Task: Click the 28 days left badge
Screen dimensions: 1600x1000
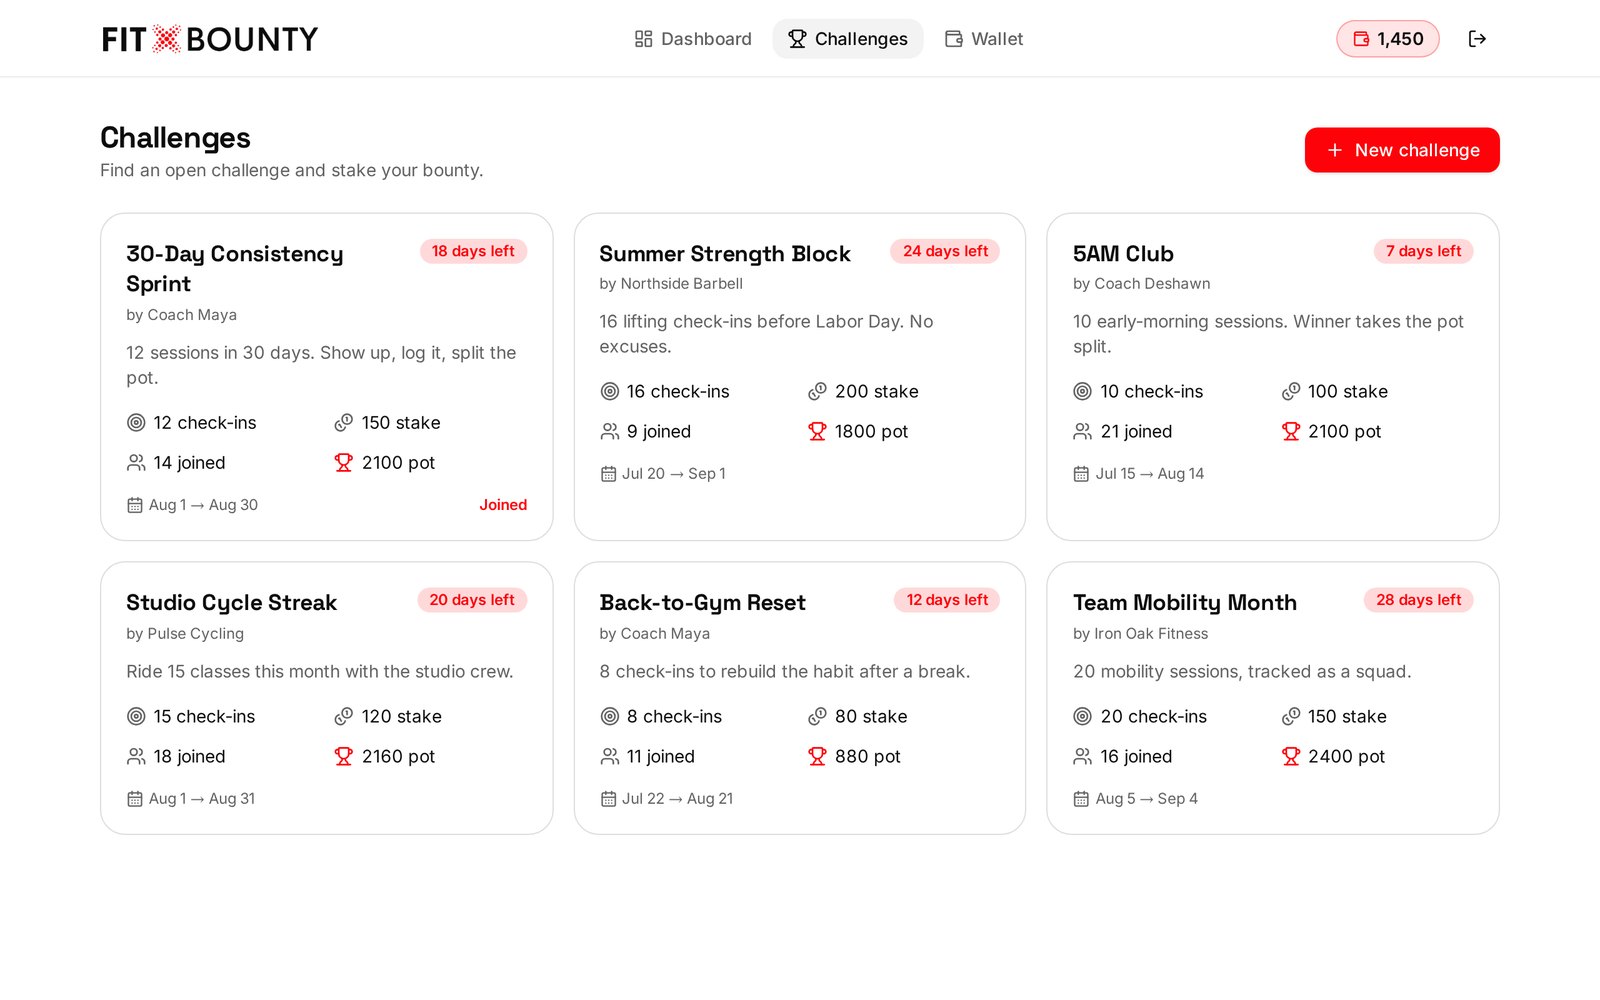Action: (1418, 600)
